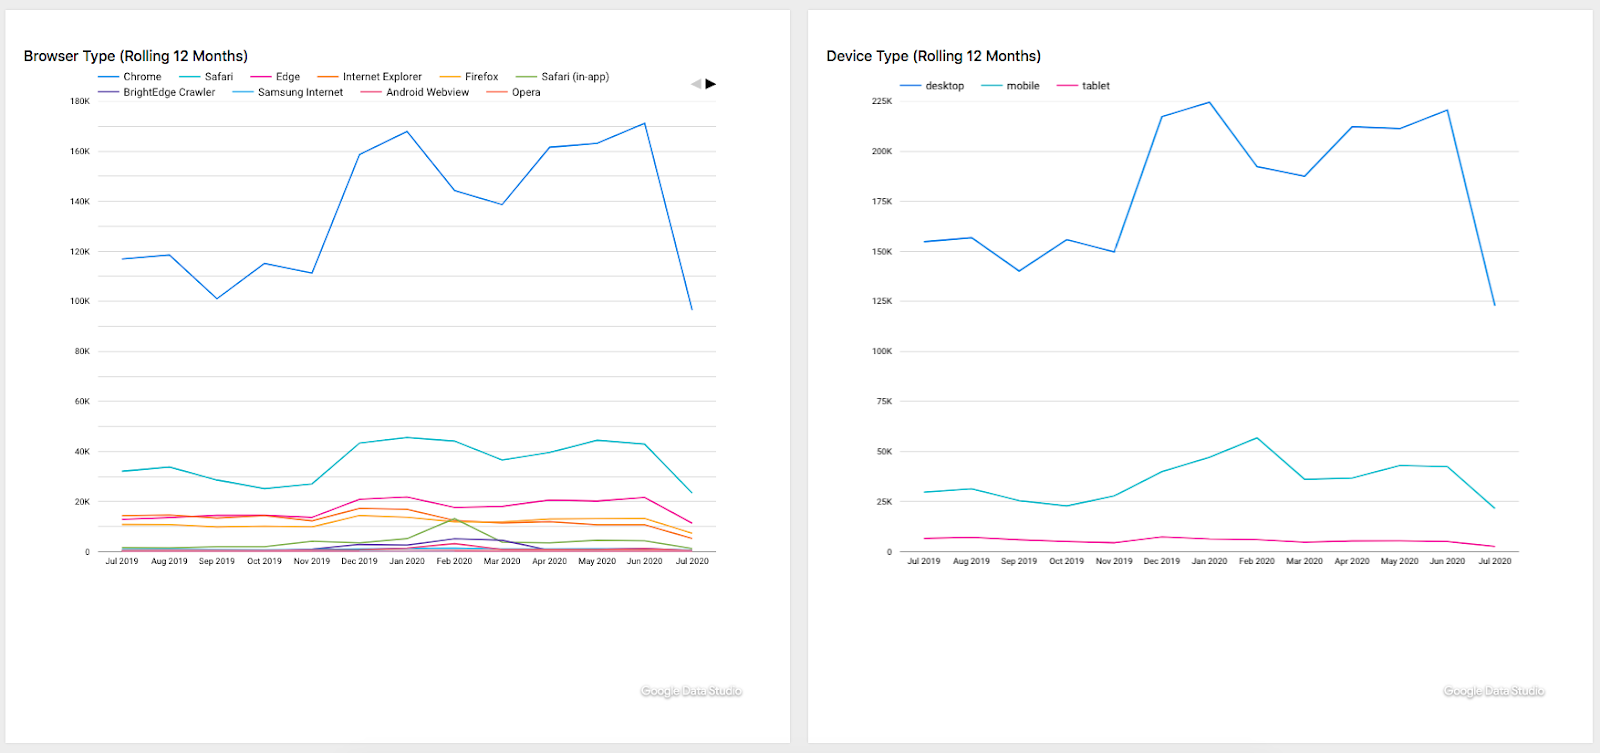Click the Safari (in-app) legend entry
This screenshot has height=753, width=1600.
coord(562,77)
